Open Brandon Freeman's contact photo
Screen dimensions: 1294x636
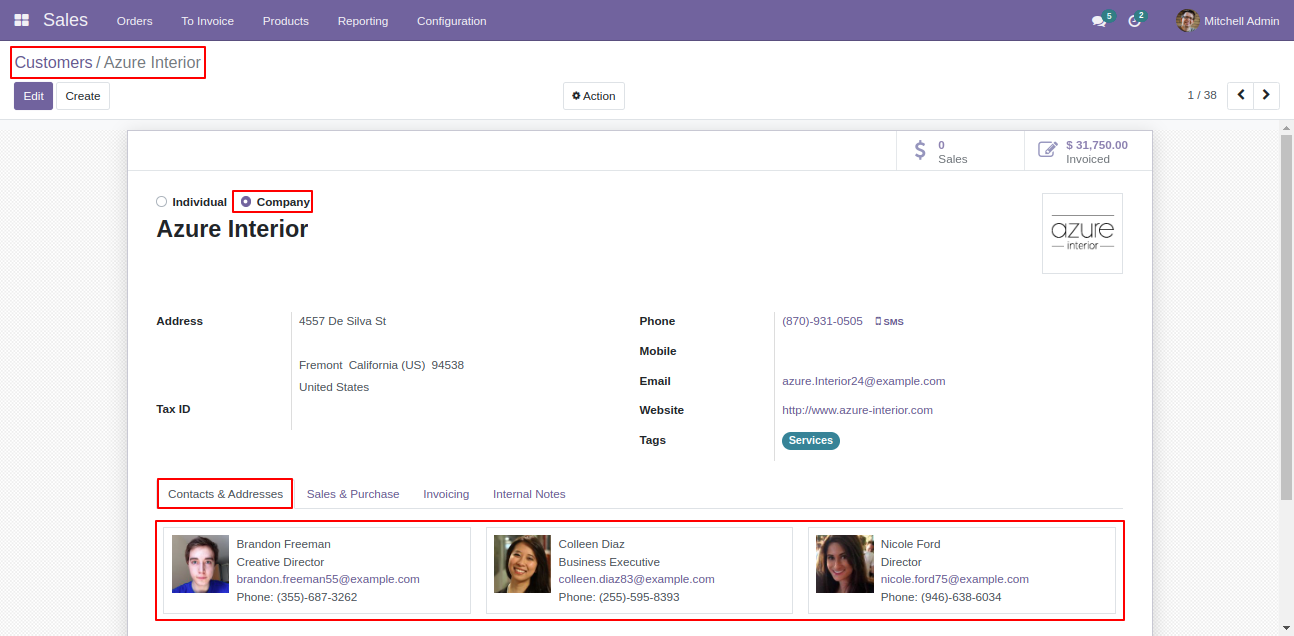(200, 564)
